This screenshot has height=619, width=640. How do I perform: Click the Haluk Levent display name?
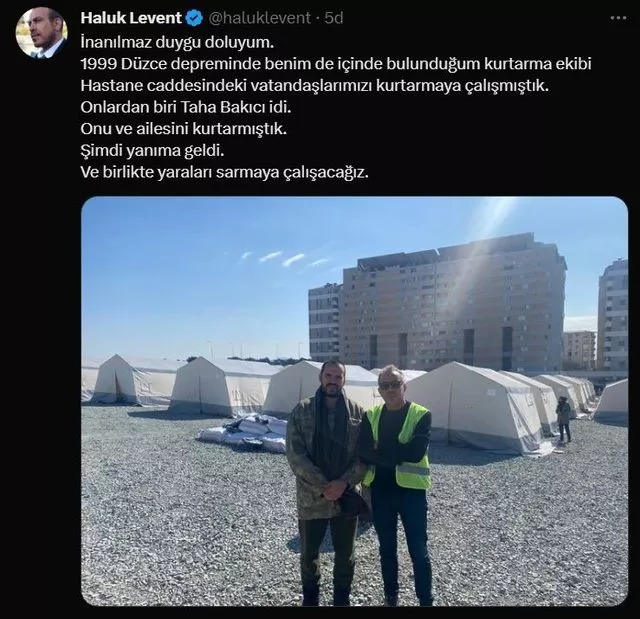[131, 18]
